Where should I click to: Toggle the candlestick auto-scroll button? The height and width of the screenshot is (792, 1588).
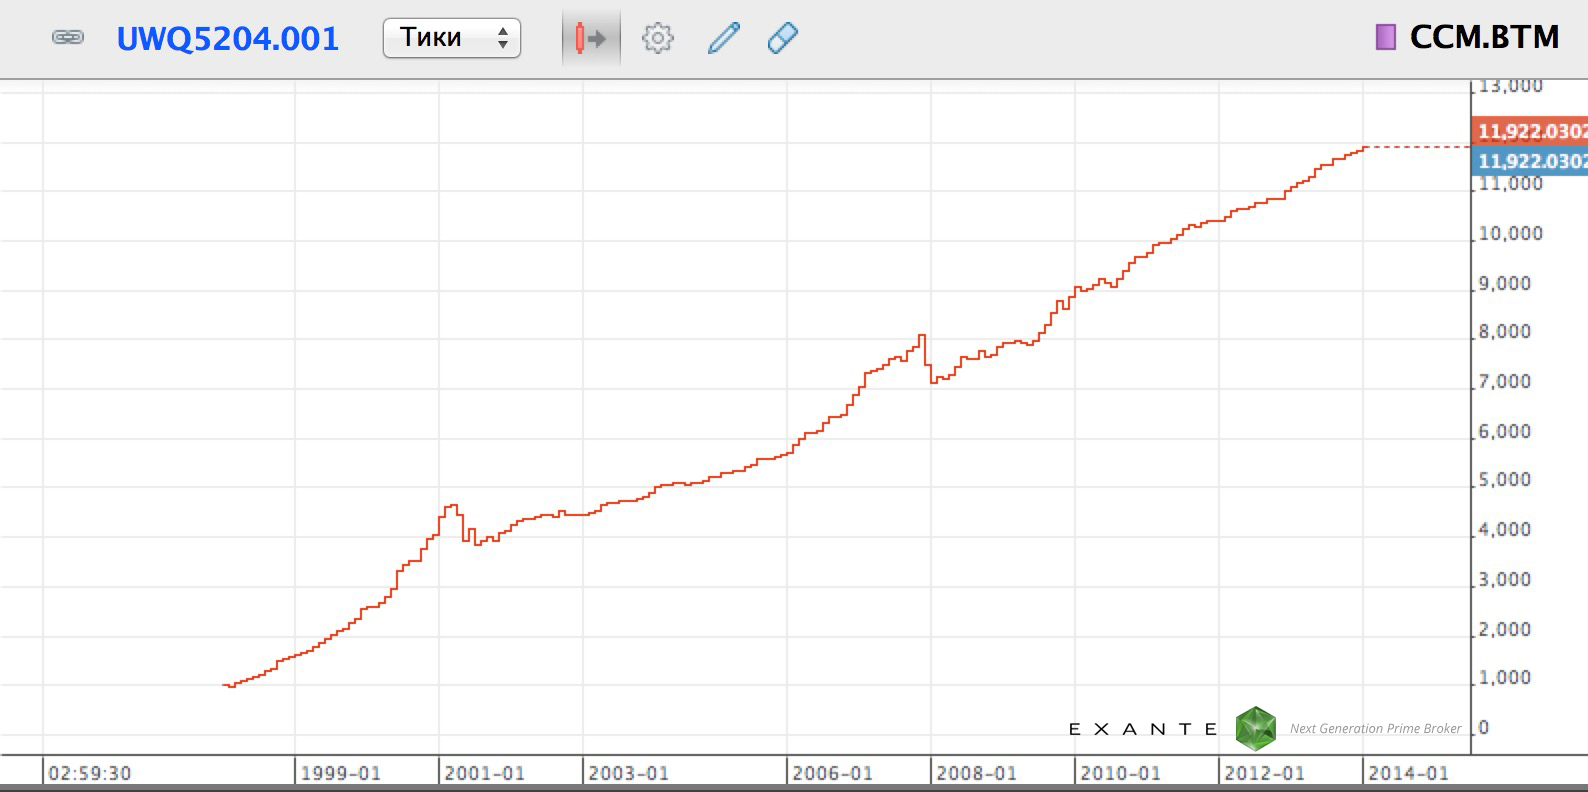[x=590, y=39]
